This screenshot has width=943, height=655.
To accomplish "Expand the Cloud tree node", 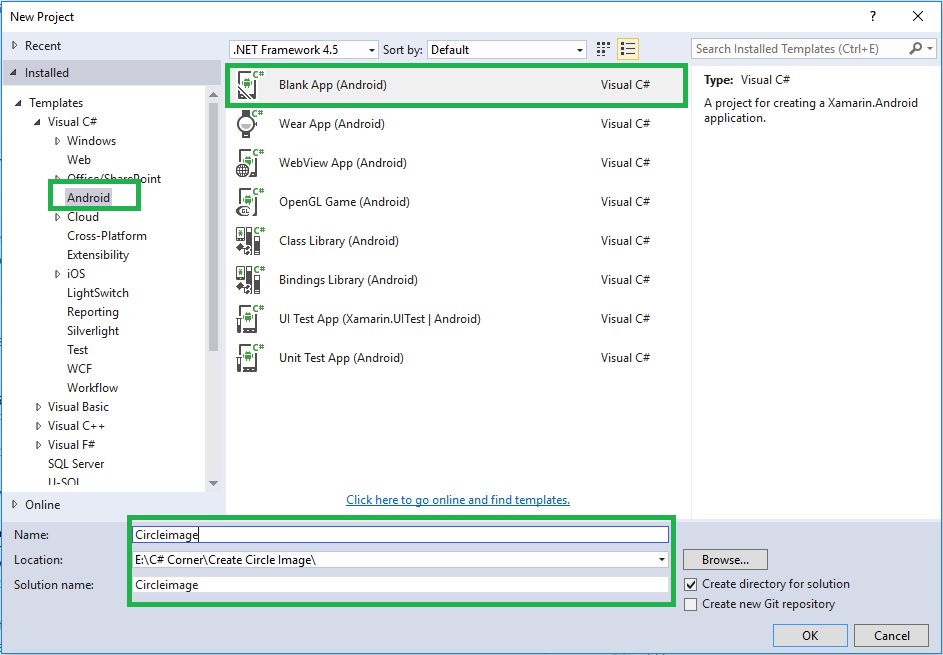I will 57,217.
